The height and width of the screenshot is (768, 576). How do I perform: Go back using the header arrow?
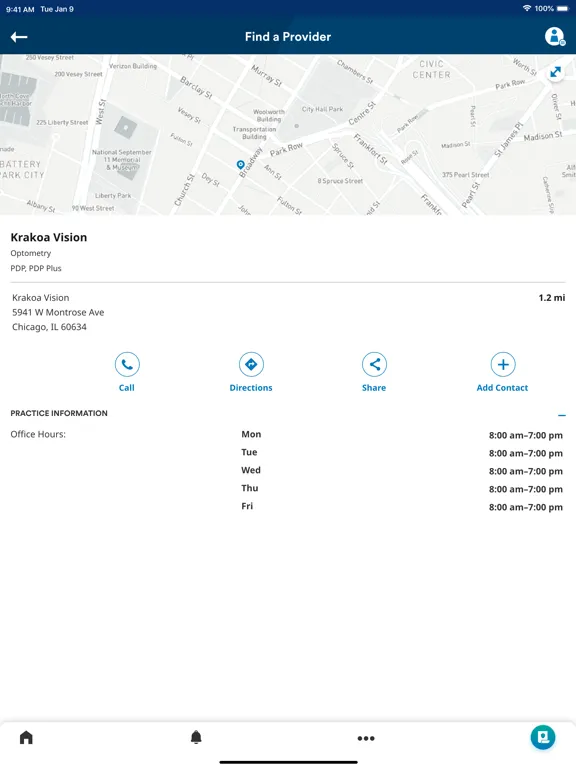coord(19,37)
